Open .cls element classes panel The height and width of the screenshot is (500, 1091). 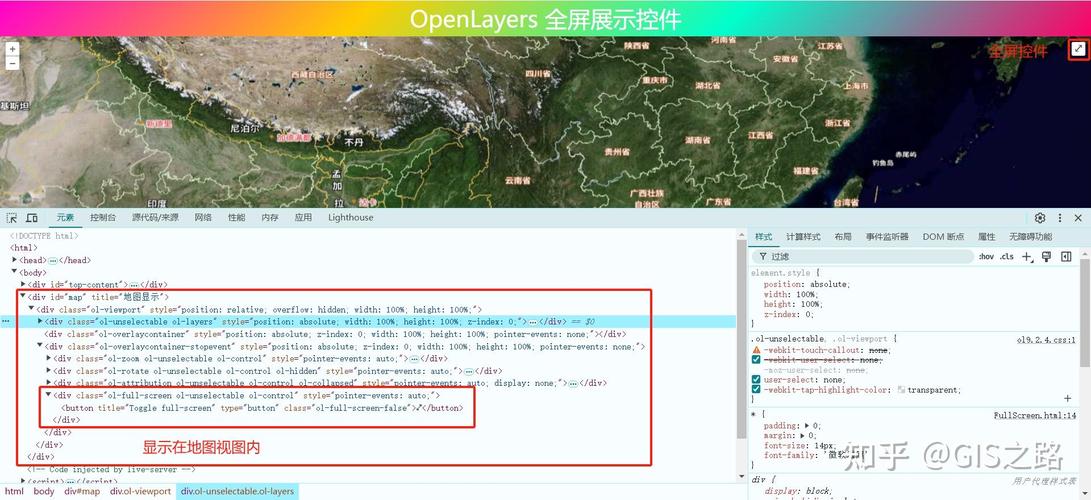1007,257
